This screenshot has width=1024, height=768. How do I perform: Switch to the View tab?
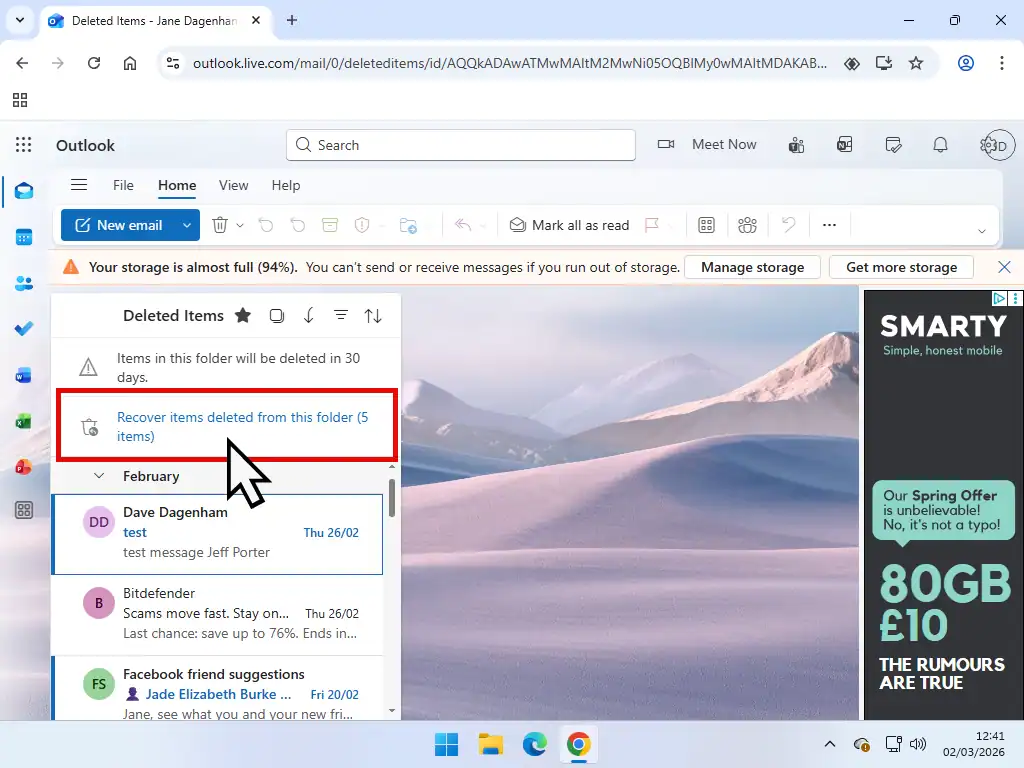coord(233,185)
